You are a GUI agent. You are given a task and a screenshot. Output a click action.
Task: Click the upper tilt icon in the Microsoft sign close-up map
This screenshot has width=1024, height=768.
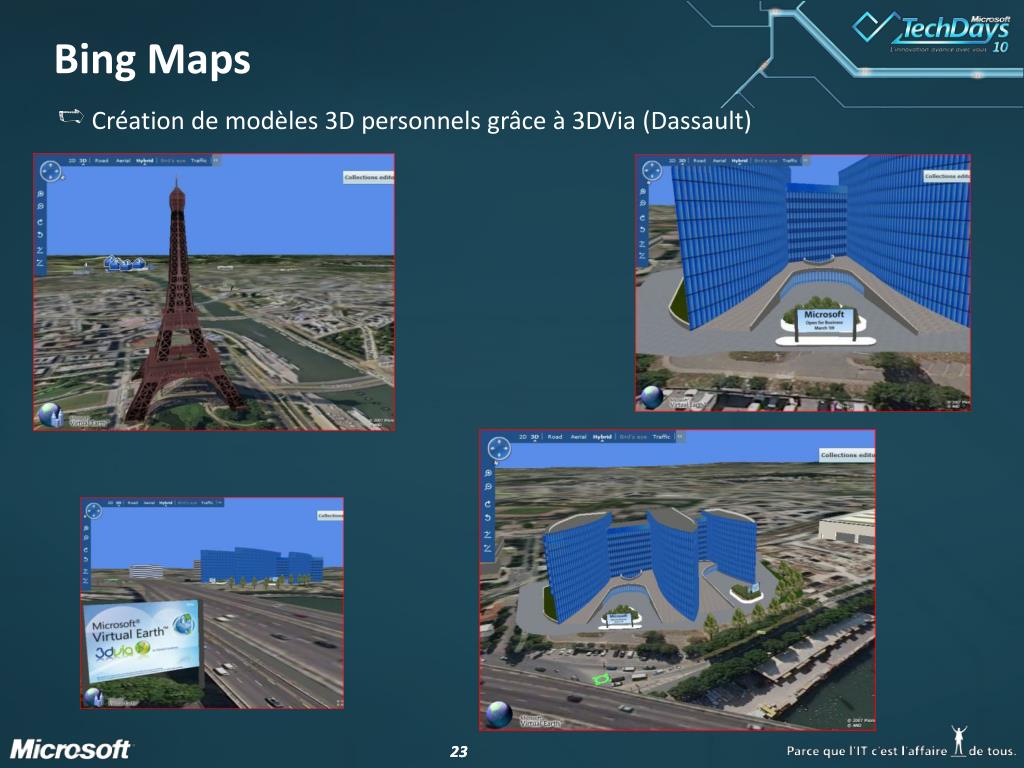(643, 244)
